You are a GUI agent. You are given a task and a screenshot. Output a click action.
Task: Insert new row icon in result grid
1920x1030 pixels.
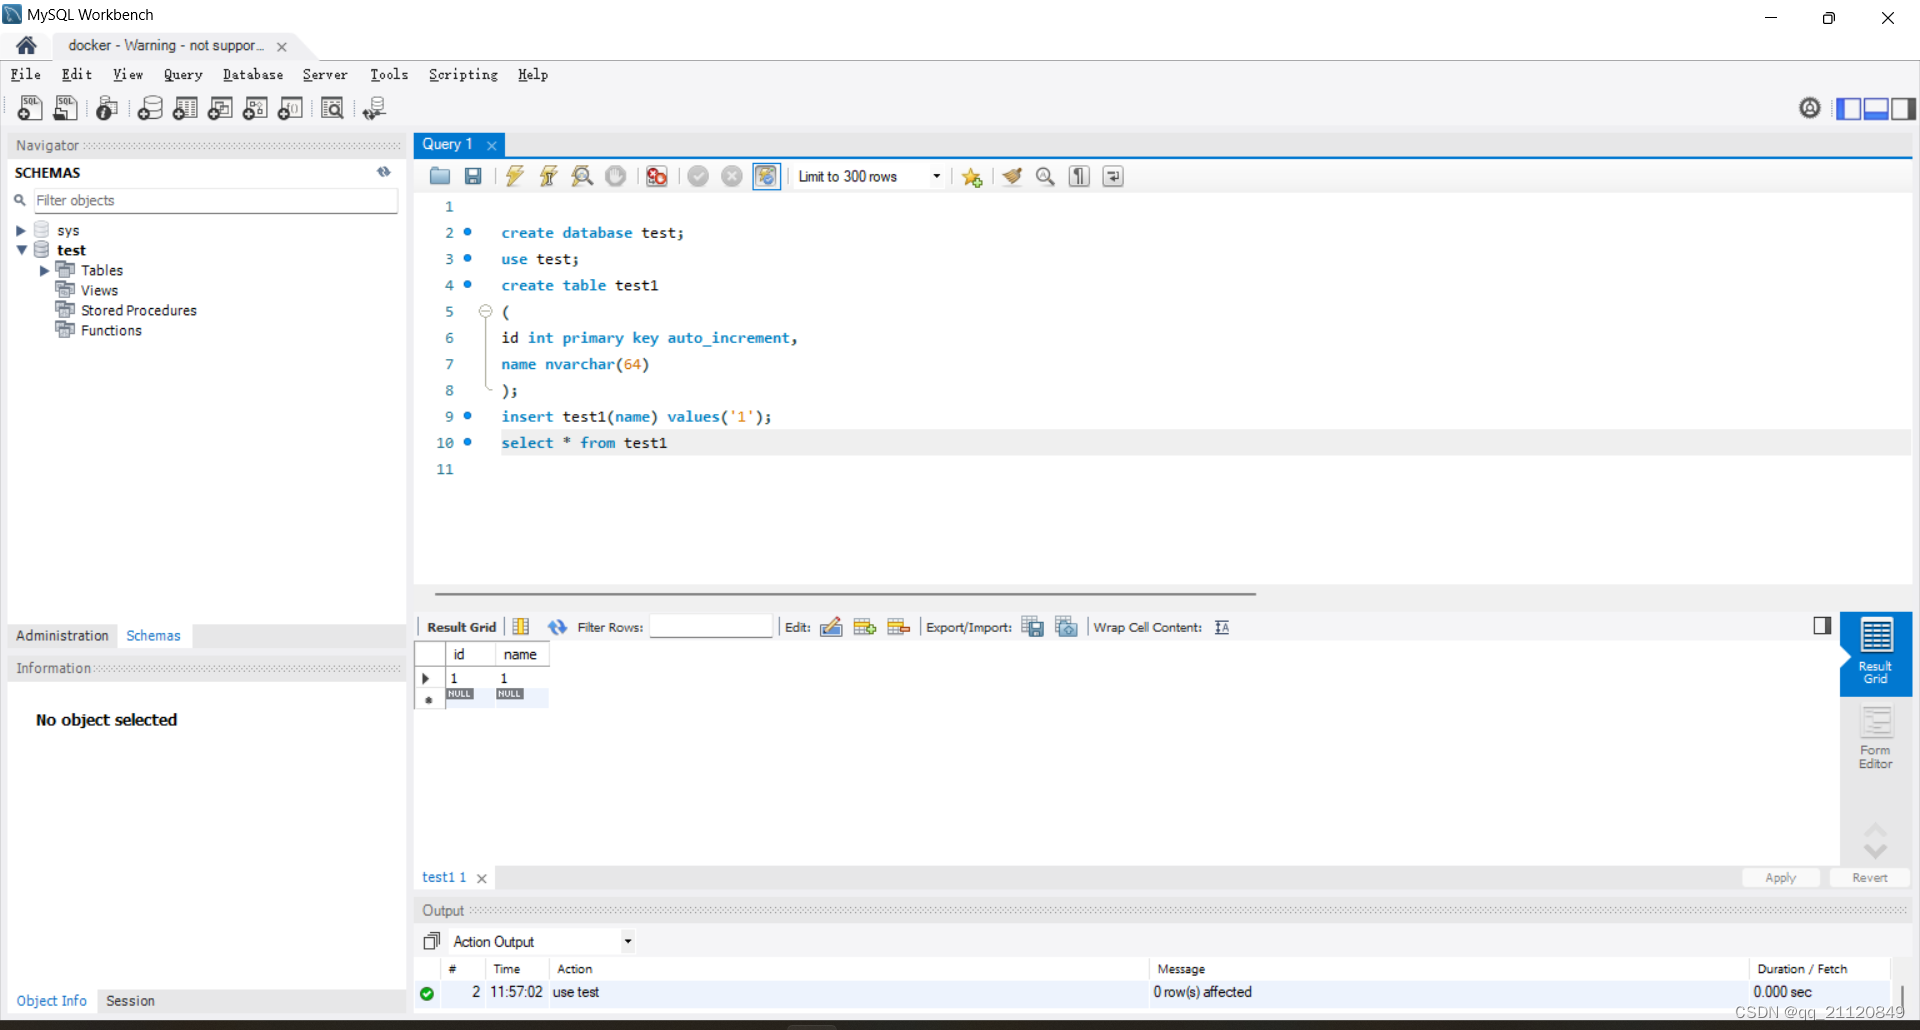pos(865,627)
